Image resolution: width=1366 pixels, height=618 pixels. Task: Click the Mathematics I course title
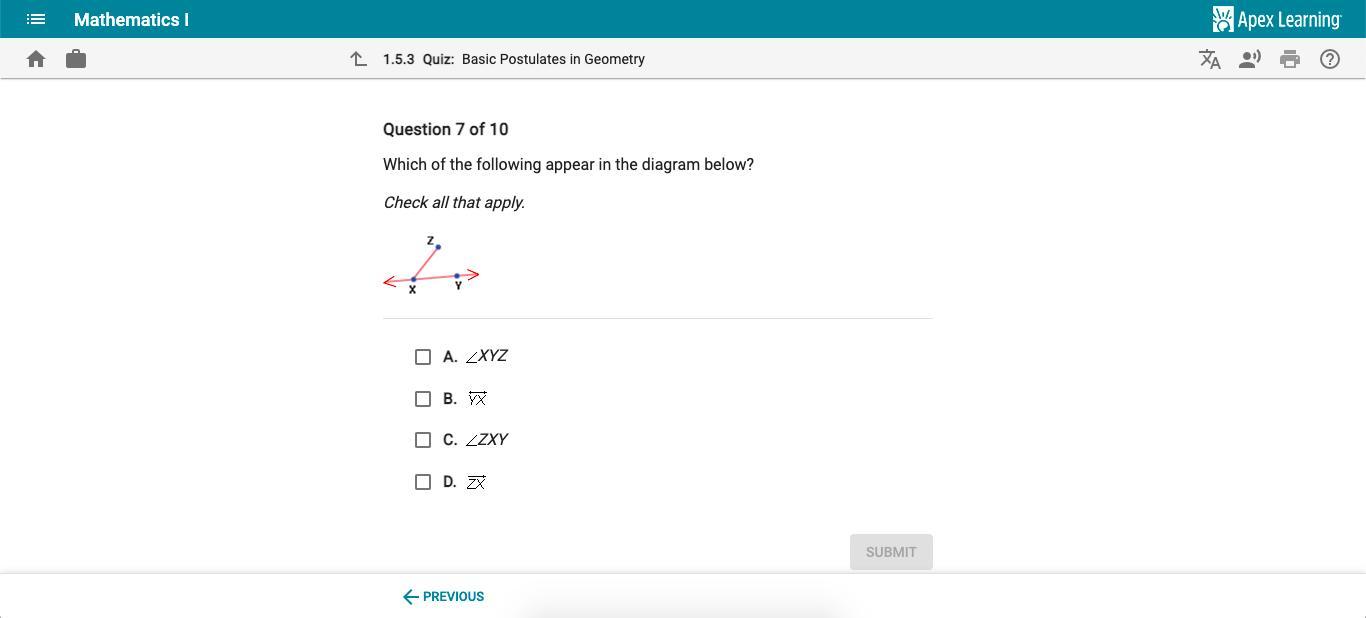click(131, 20)
